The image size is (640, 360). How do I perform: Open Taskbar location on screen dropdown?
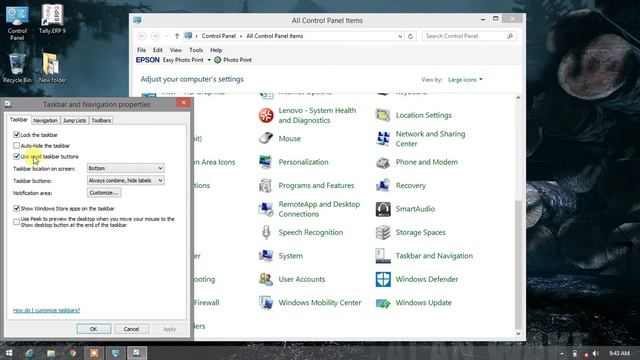click(x=126, y=168)
